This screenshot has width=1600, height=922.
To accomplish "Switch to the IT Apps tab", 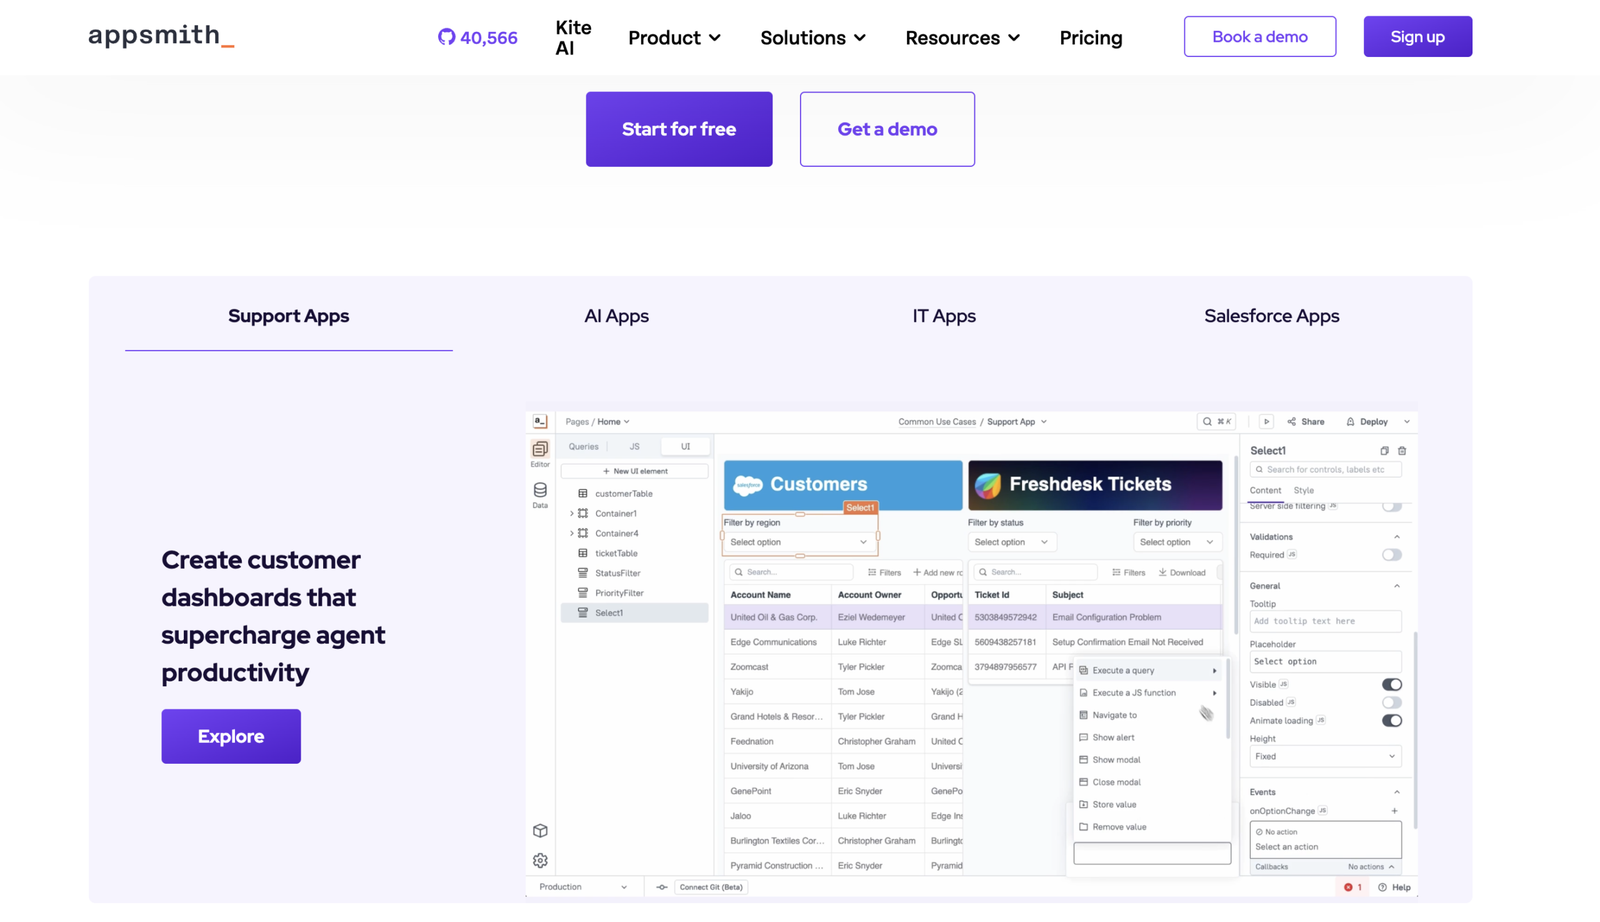I will pyautogui.click(x=944, y=316).
